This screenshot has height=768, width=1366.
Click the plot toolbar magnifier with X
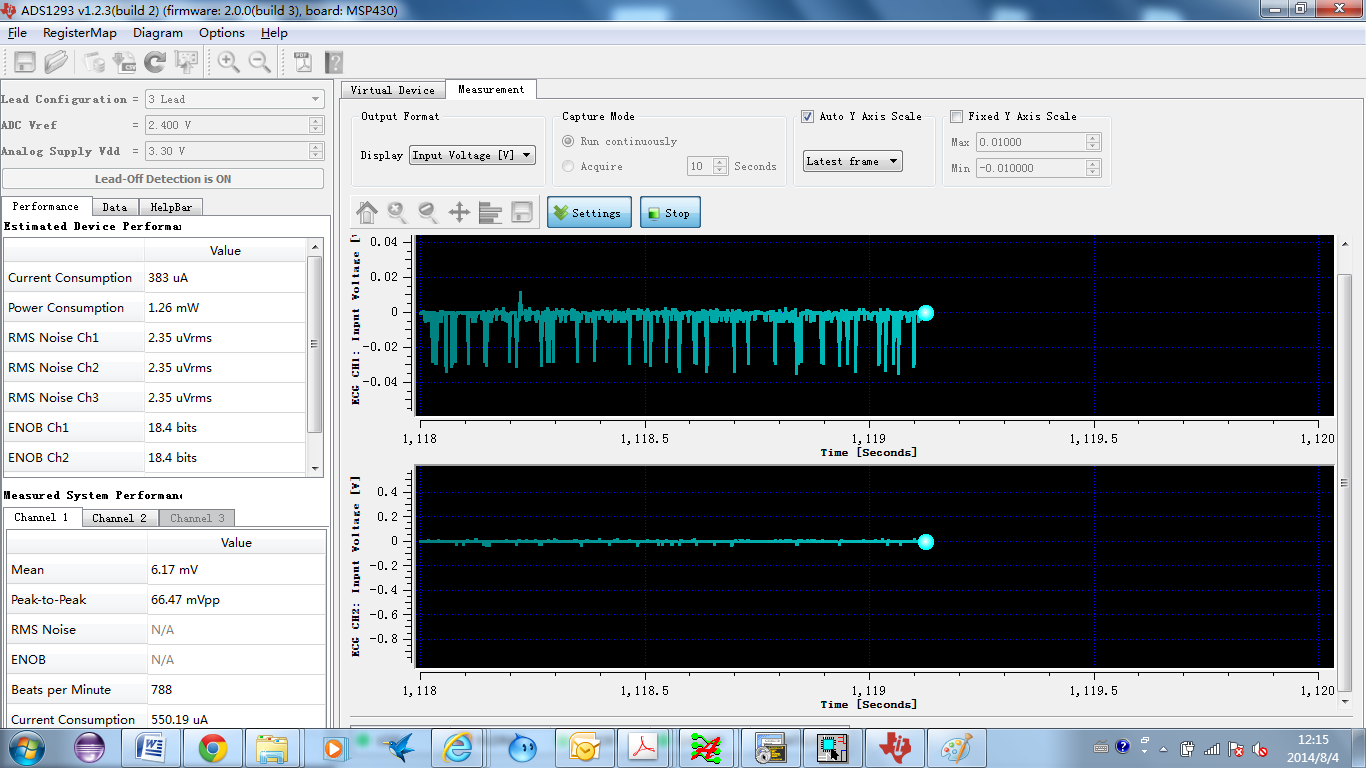pyautogui.click(x=398, y=212)
